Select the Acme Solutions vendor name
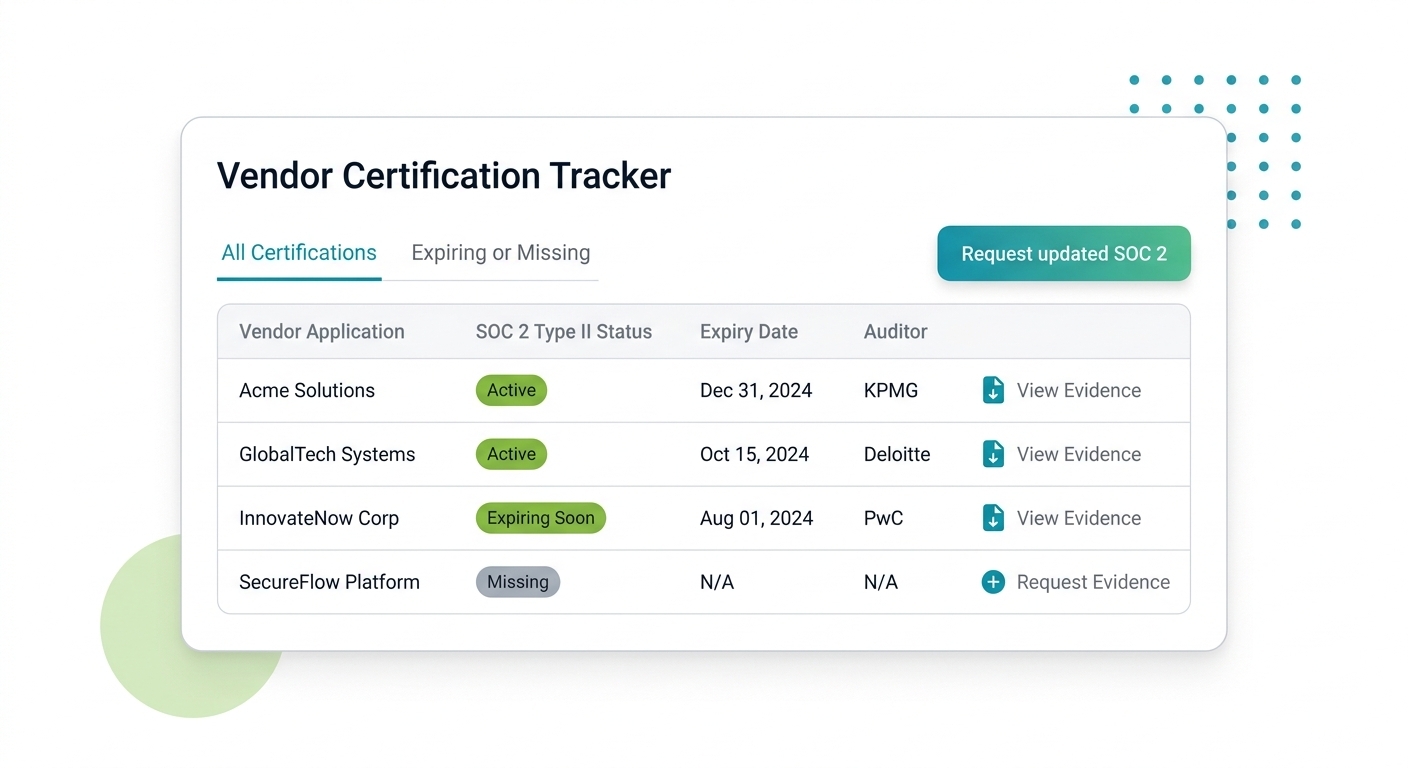 (x=307, y=390)
